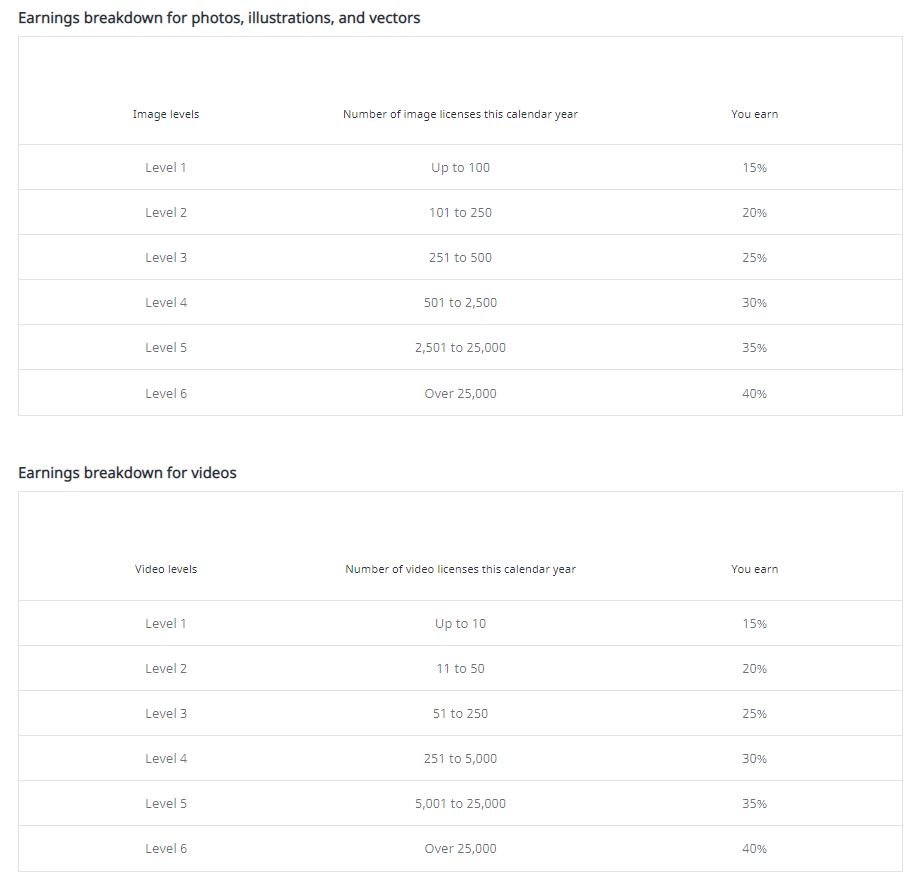The image size is (923, 883).
Task: Select 'Level 4' in the image levels table
Action: (166, 303)
